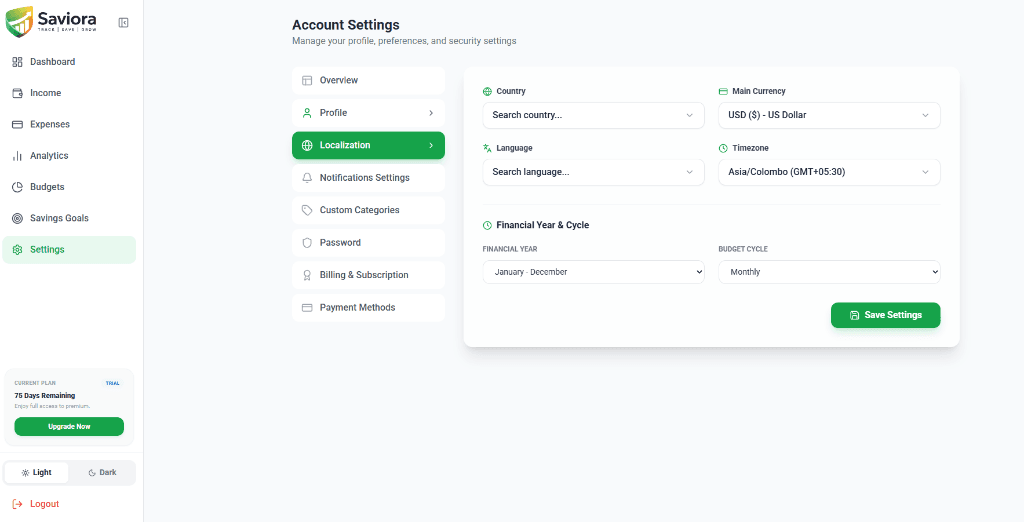The image size is (1024, 522).
Task: Click clock icon beside Financial Year & Cycle
Action: [487, 225]
